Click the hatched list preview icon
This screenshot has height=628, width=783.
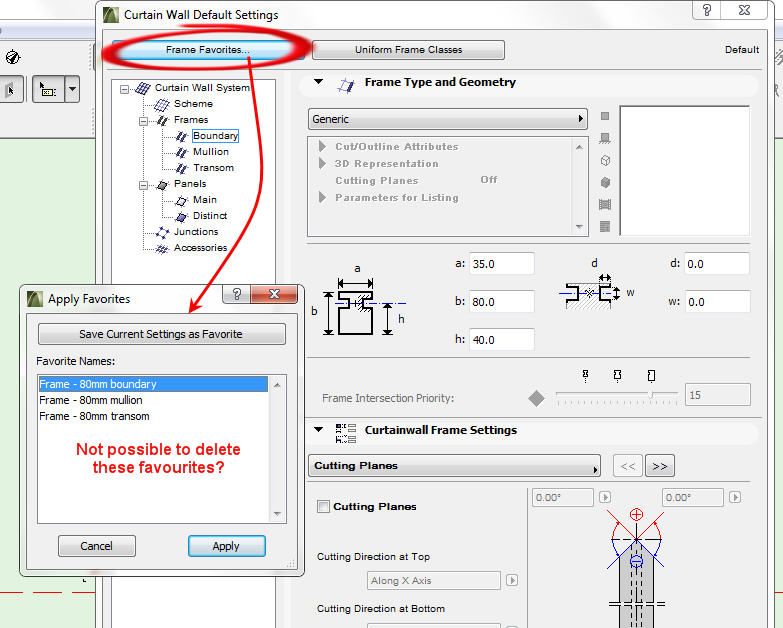pos(605,226)
